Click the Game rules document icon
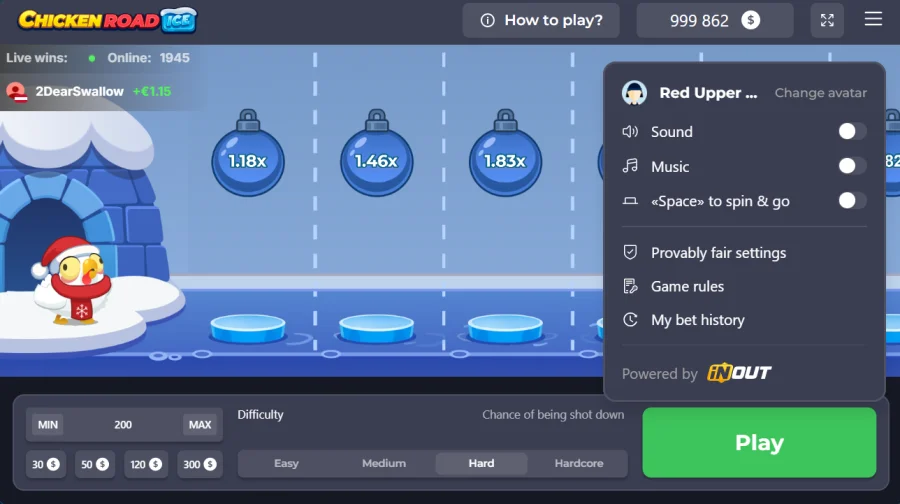 (630, 286)
